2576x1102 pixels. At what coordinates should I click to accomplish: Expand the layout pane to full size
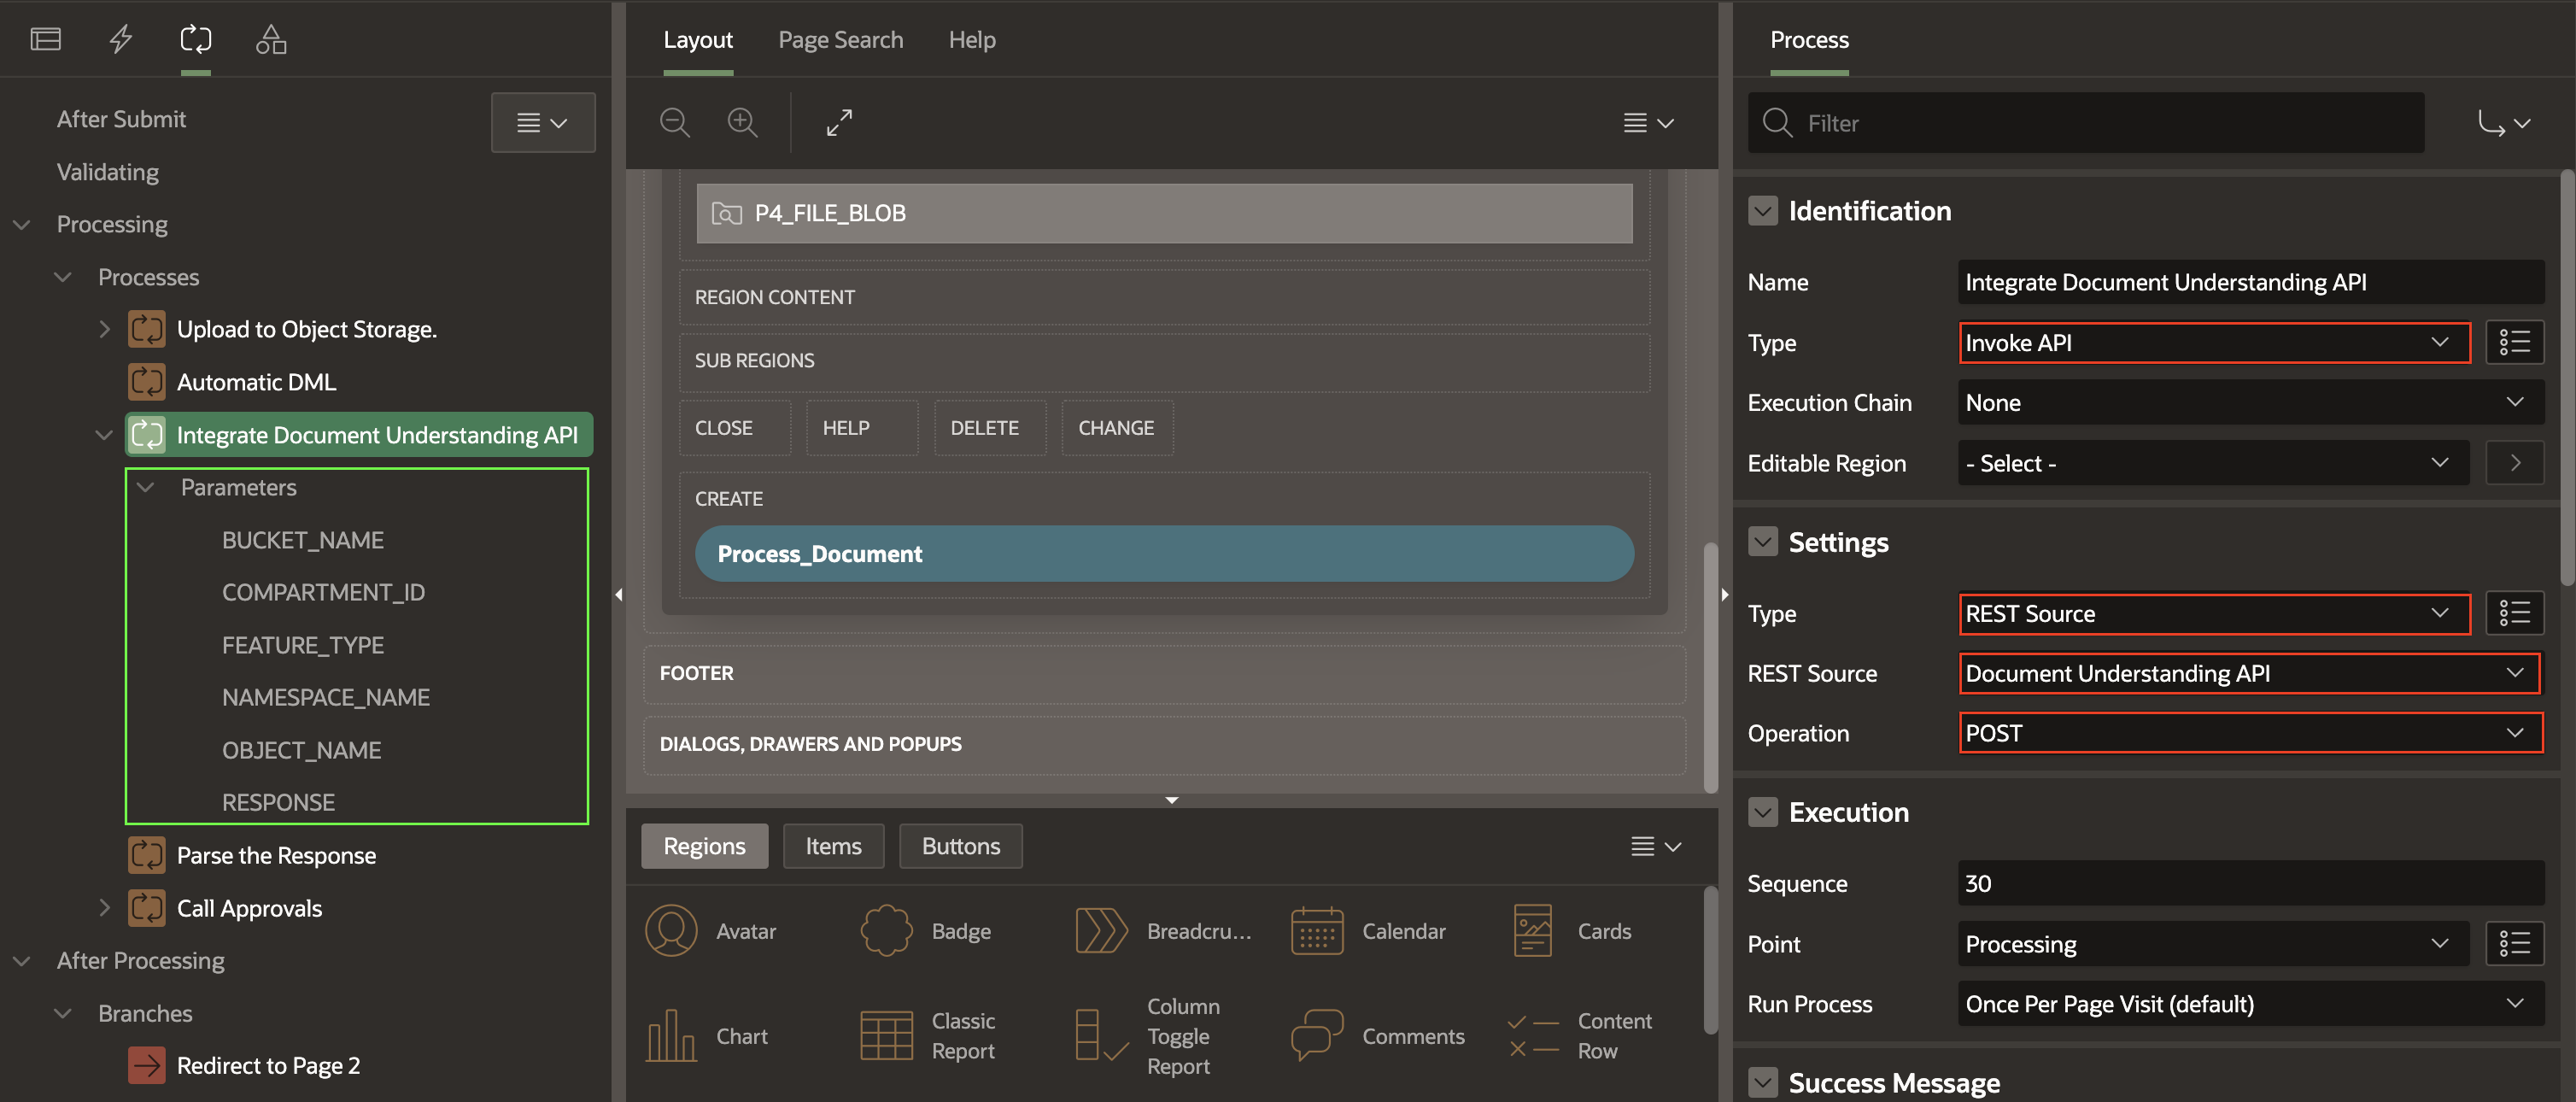tap(839, 123)
